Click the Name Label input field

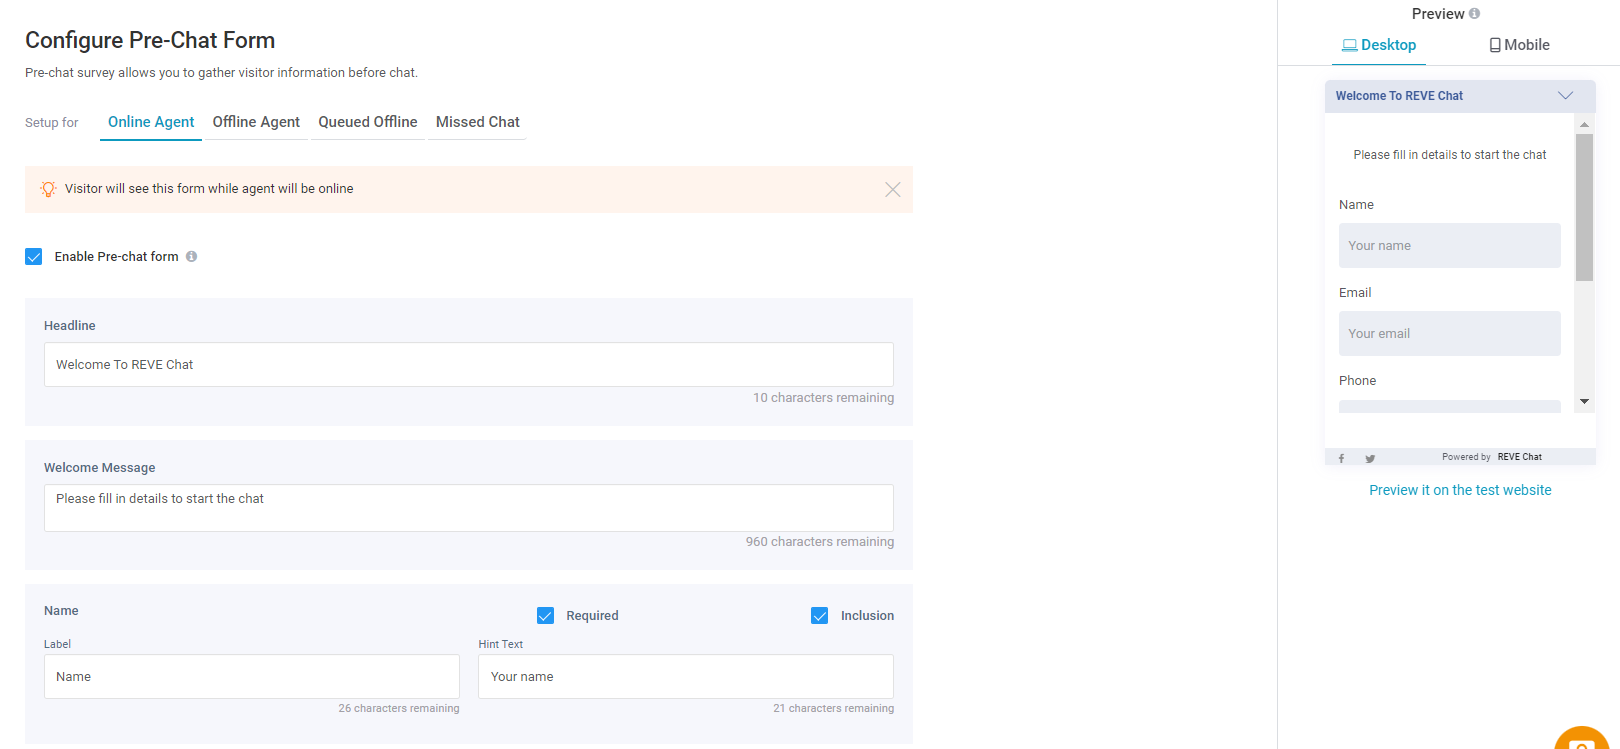coord(252,677)
